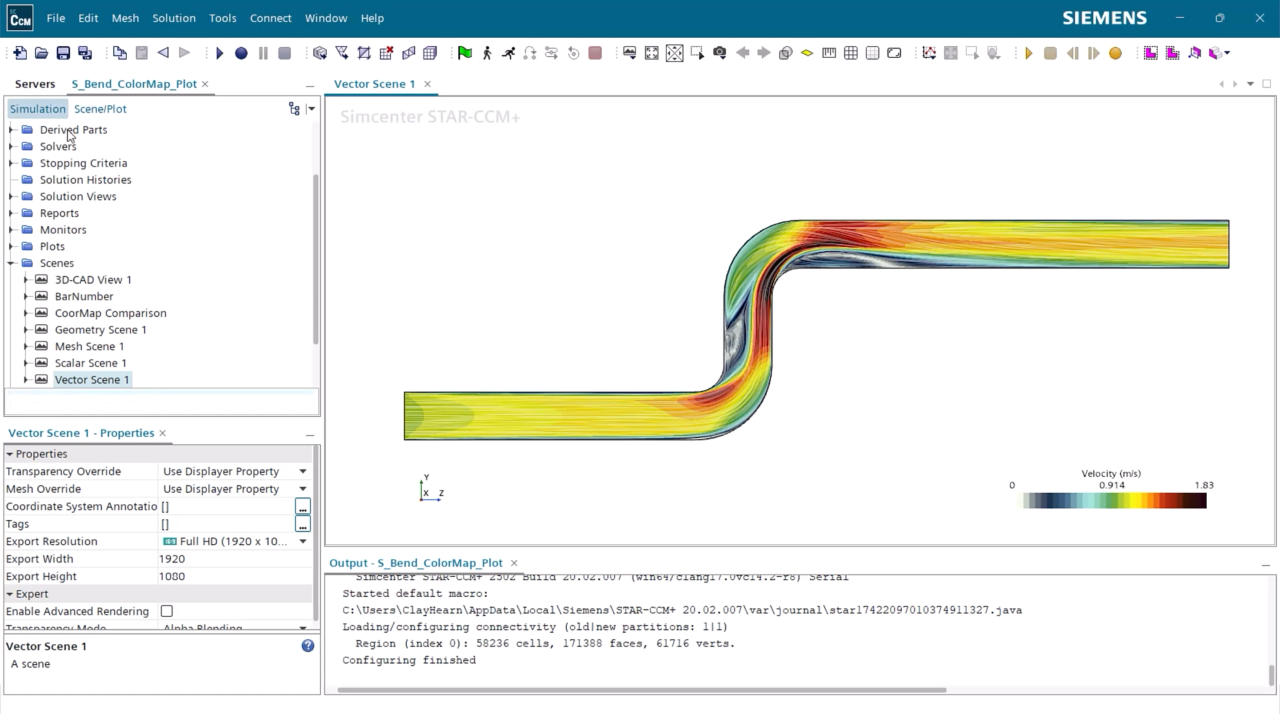This screenshot has width=1280, height=714.
Task: Expand the Vector Scene 1 tree node
Action: click(x=26, y=380)
